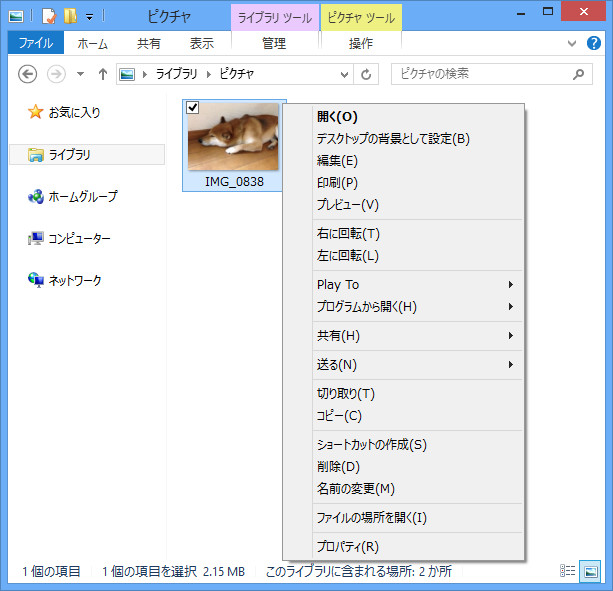Click the network icon beside ネットワーク
This screenshot has width=613, height=591.
pyautogui.click(x=36, y=280)
